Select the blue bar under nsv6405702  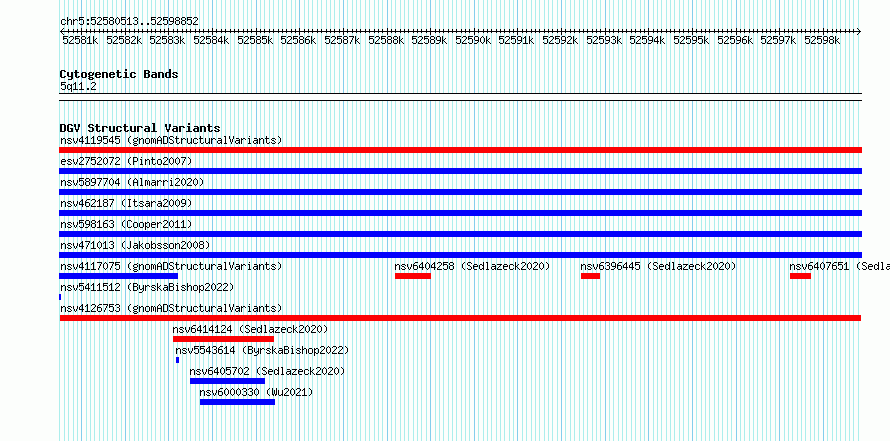[x=228, y=381]
